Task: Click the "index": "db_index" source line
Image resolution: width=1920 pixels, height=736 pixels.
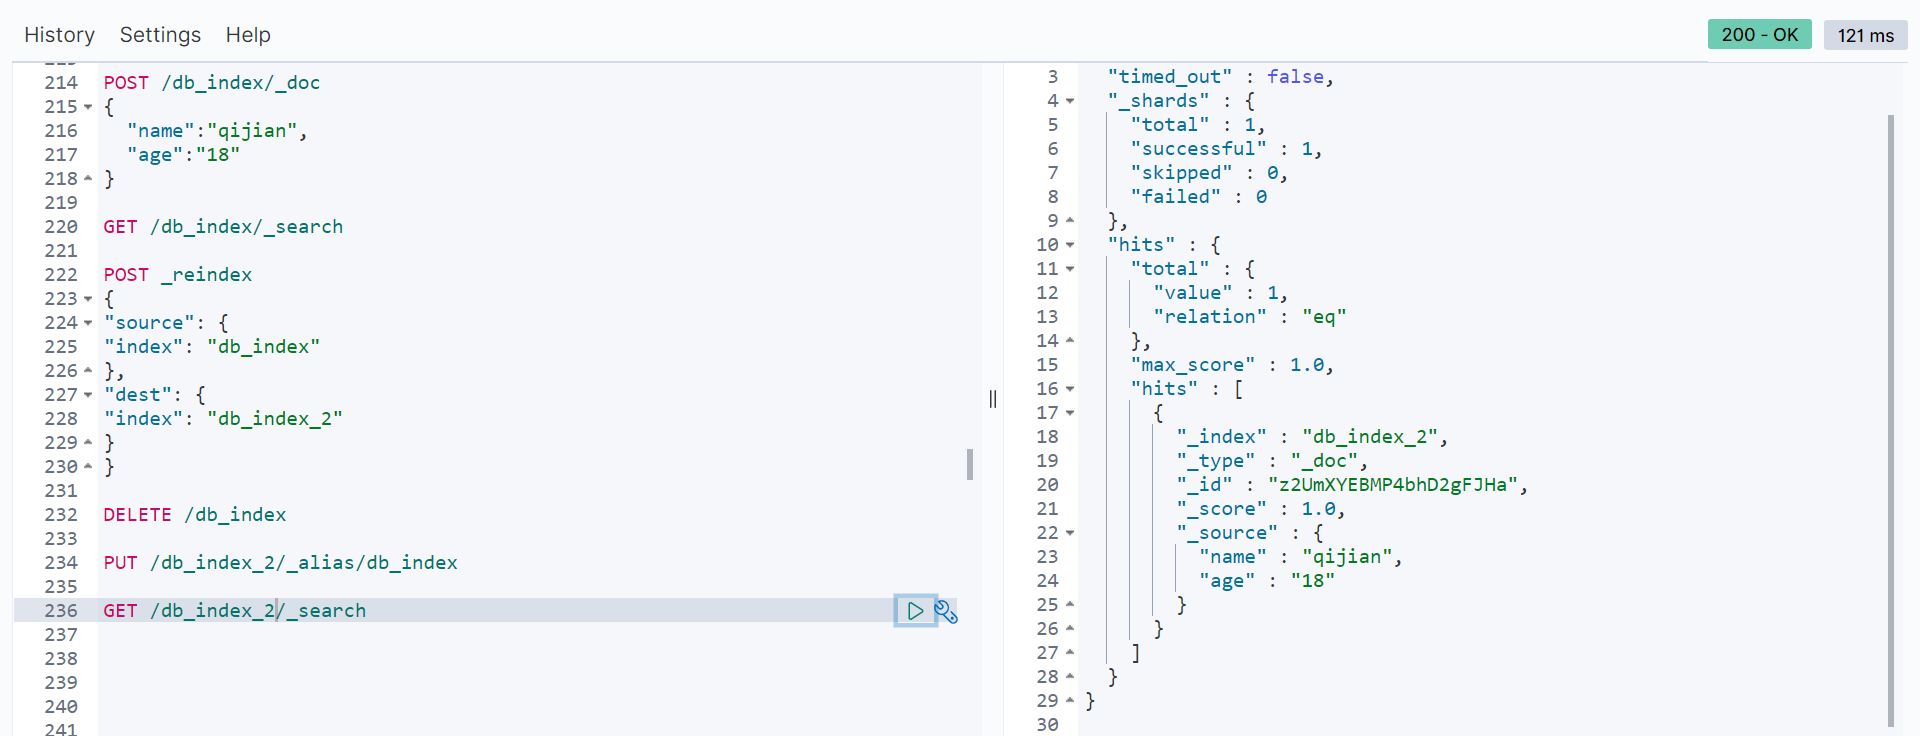Action: pyautogui.click(x=212, y=347)
